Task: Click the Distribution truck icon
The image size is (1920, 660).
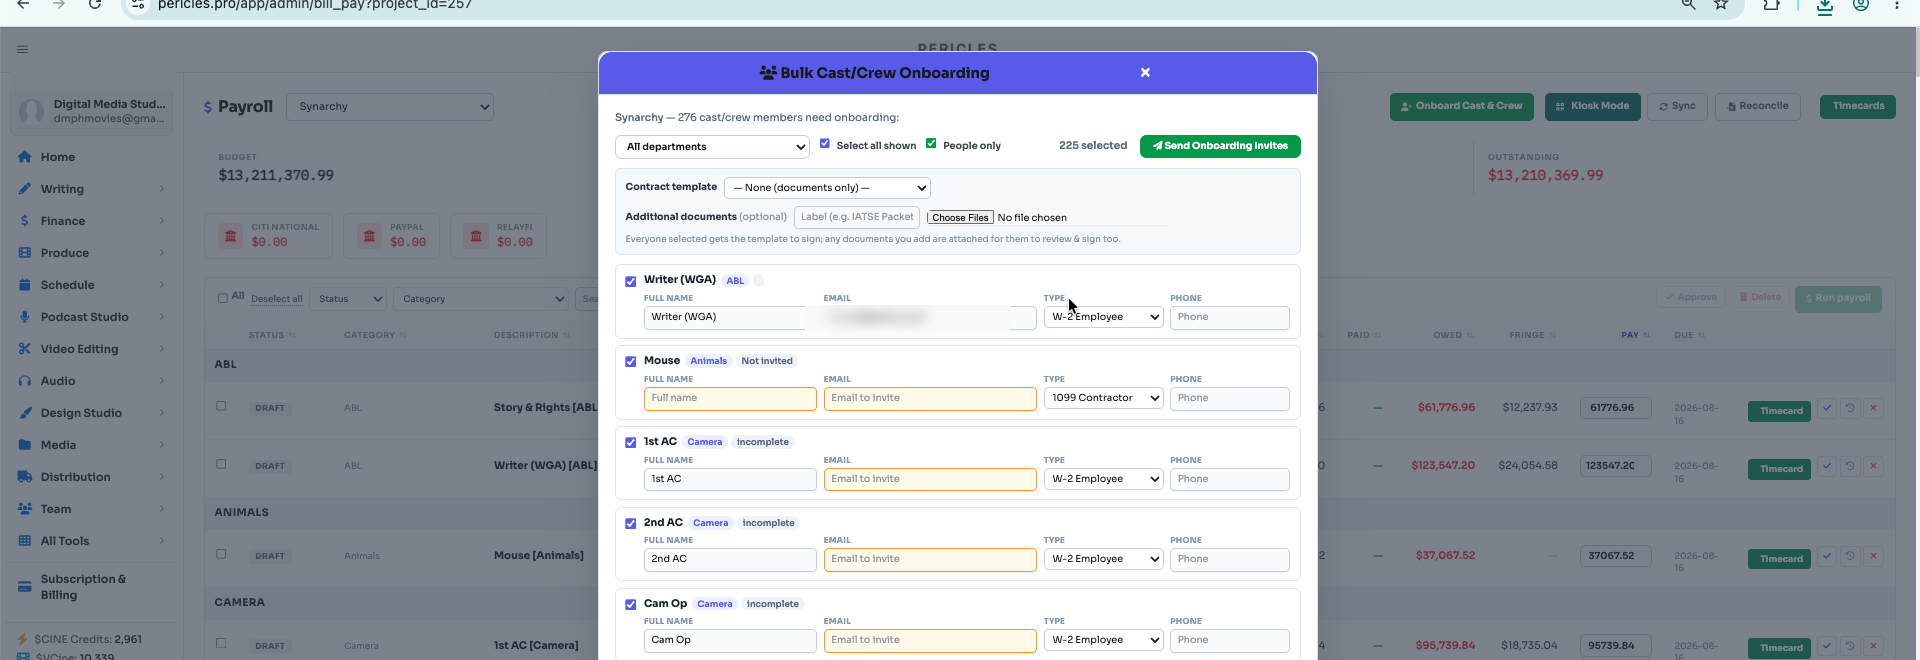Action: (x=24, y=477)
